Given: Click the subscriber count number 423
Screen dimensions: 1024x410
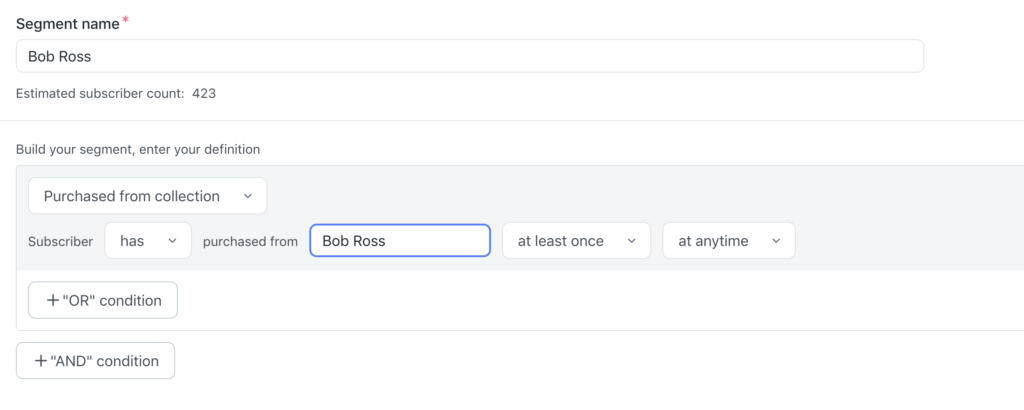Looking at the screenshot, I should point(204,93).
